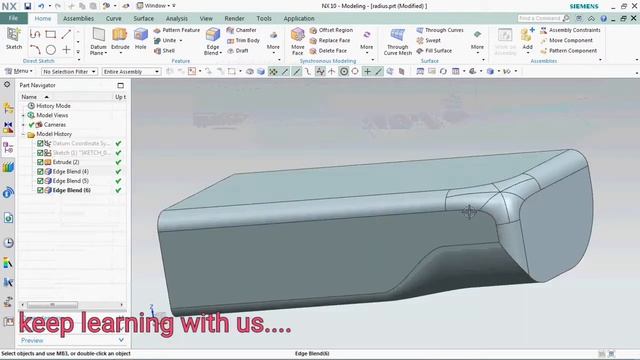Open the Surface ribbon tab
The width and height of the screenshot is (640, 360).
pyautogui.click(x=144, y=18)
